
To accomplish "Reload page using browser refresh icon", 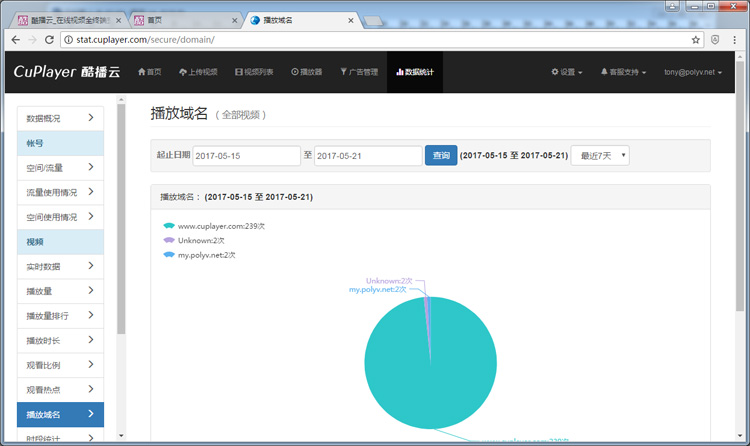I will tap(49, 40).
